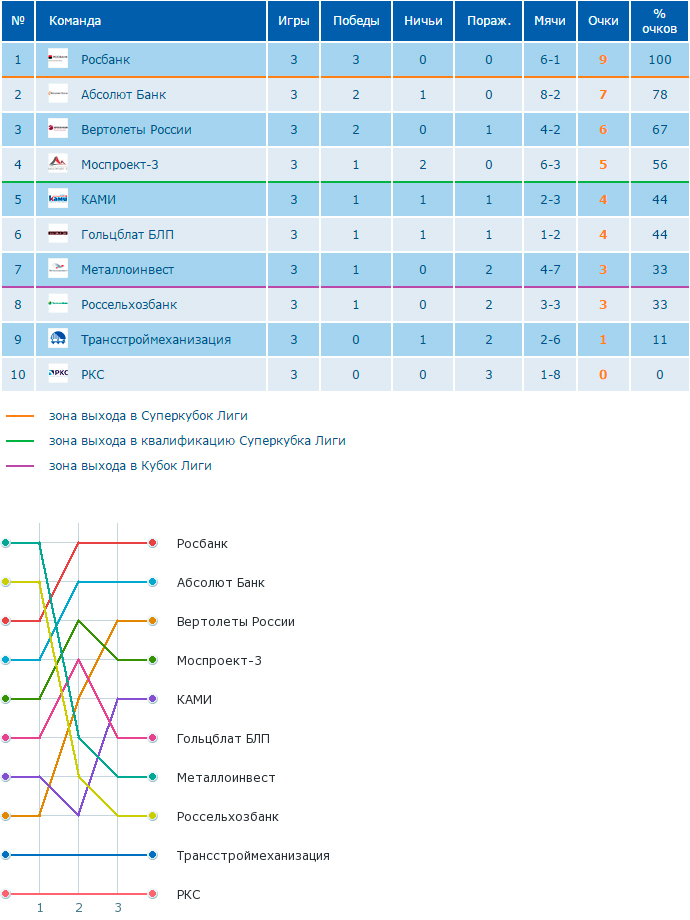Screen dimensions: 690x920
Task: Click Металлоинвест's goals value 4-7
Action: pos(550,270)
